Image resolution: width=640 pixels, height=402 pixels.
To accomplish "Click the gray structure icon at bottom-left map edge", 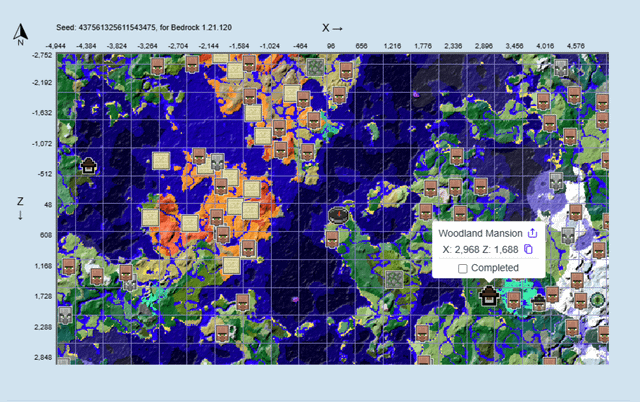I will (66, 316).
